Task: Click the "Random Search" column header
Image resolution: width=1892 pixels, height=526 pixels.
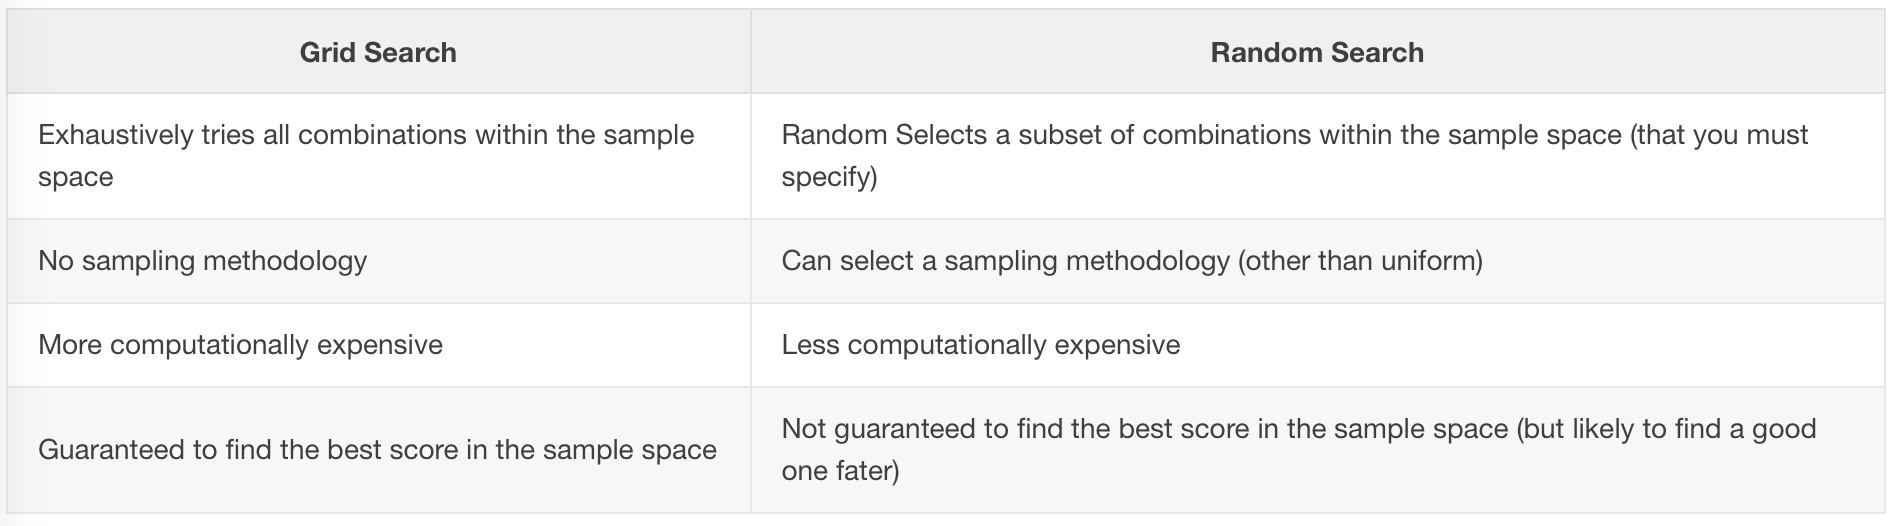Action: (x=1317, y=53)
